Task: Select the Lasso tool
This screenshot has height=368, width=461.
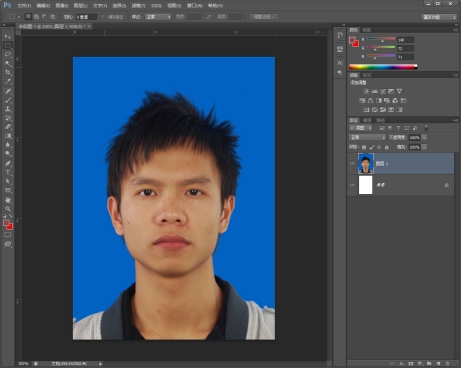Action: pos(8,54)
